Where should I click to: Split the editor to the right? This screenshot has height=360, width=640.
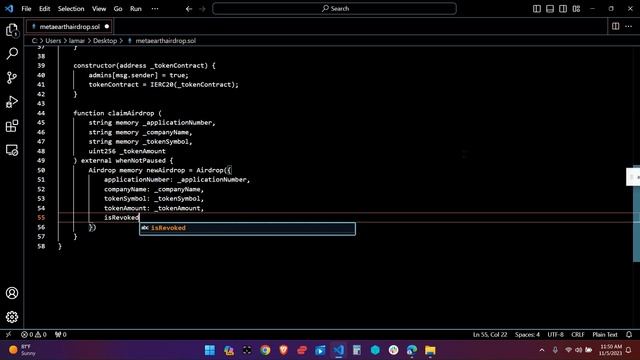point(616,27)
